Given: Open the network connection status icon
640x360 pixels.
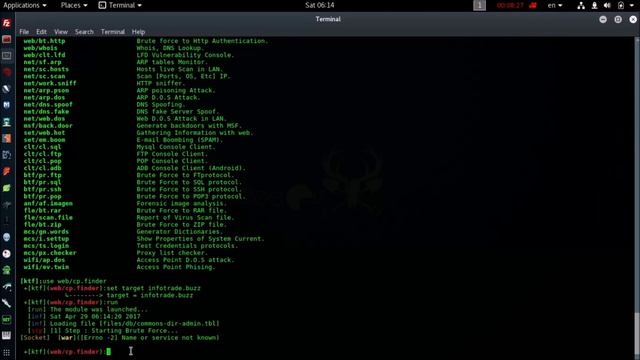Looking at the screenshot, I should pyautogui.click(x=581, y=5).
